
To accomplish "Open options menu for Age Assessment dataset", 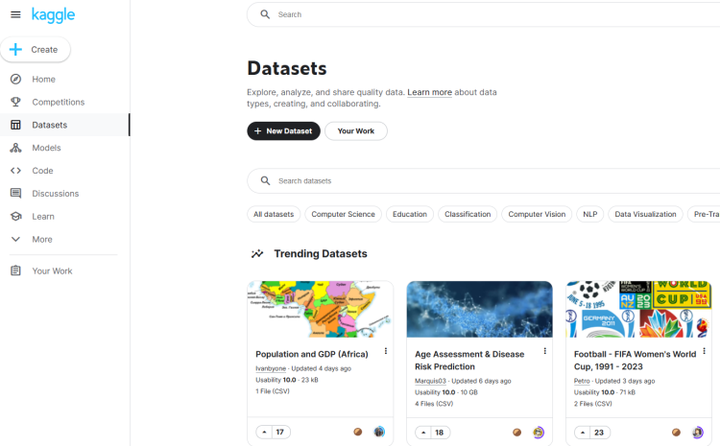I will point(545,352).
